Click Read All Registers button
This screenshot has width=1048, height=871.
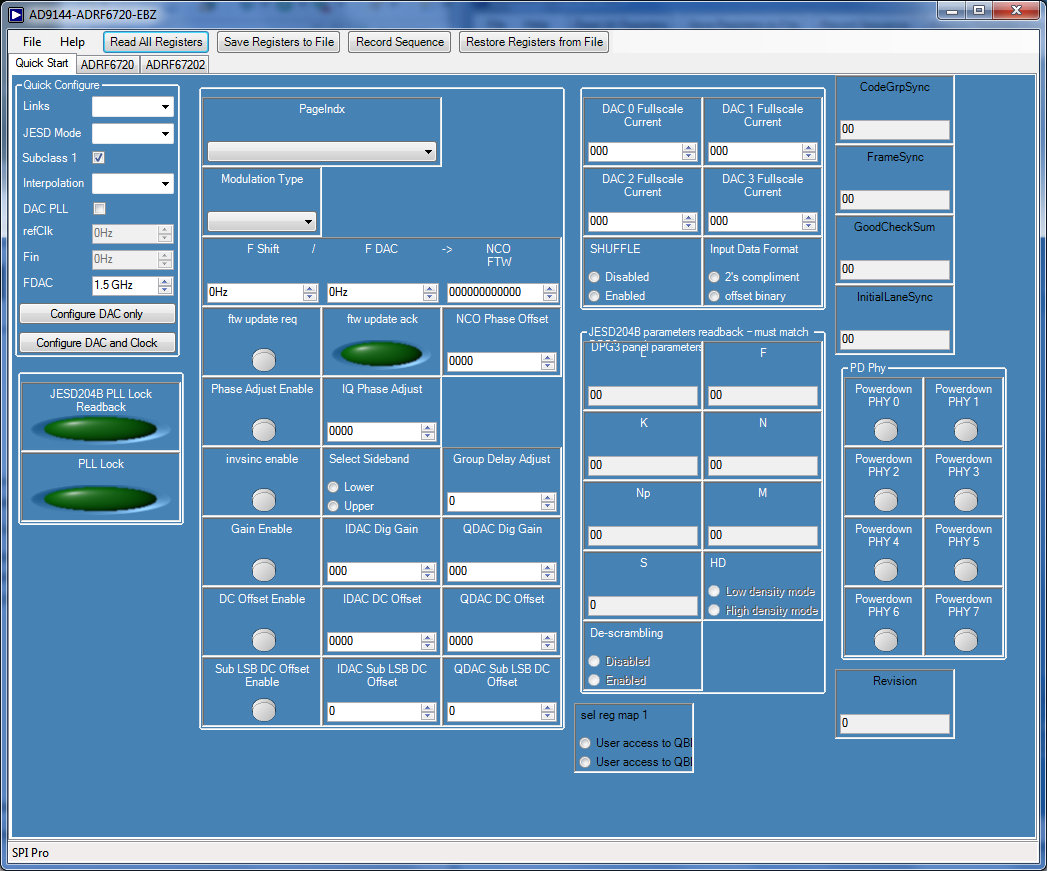tap(156, 42)
